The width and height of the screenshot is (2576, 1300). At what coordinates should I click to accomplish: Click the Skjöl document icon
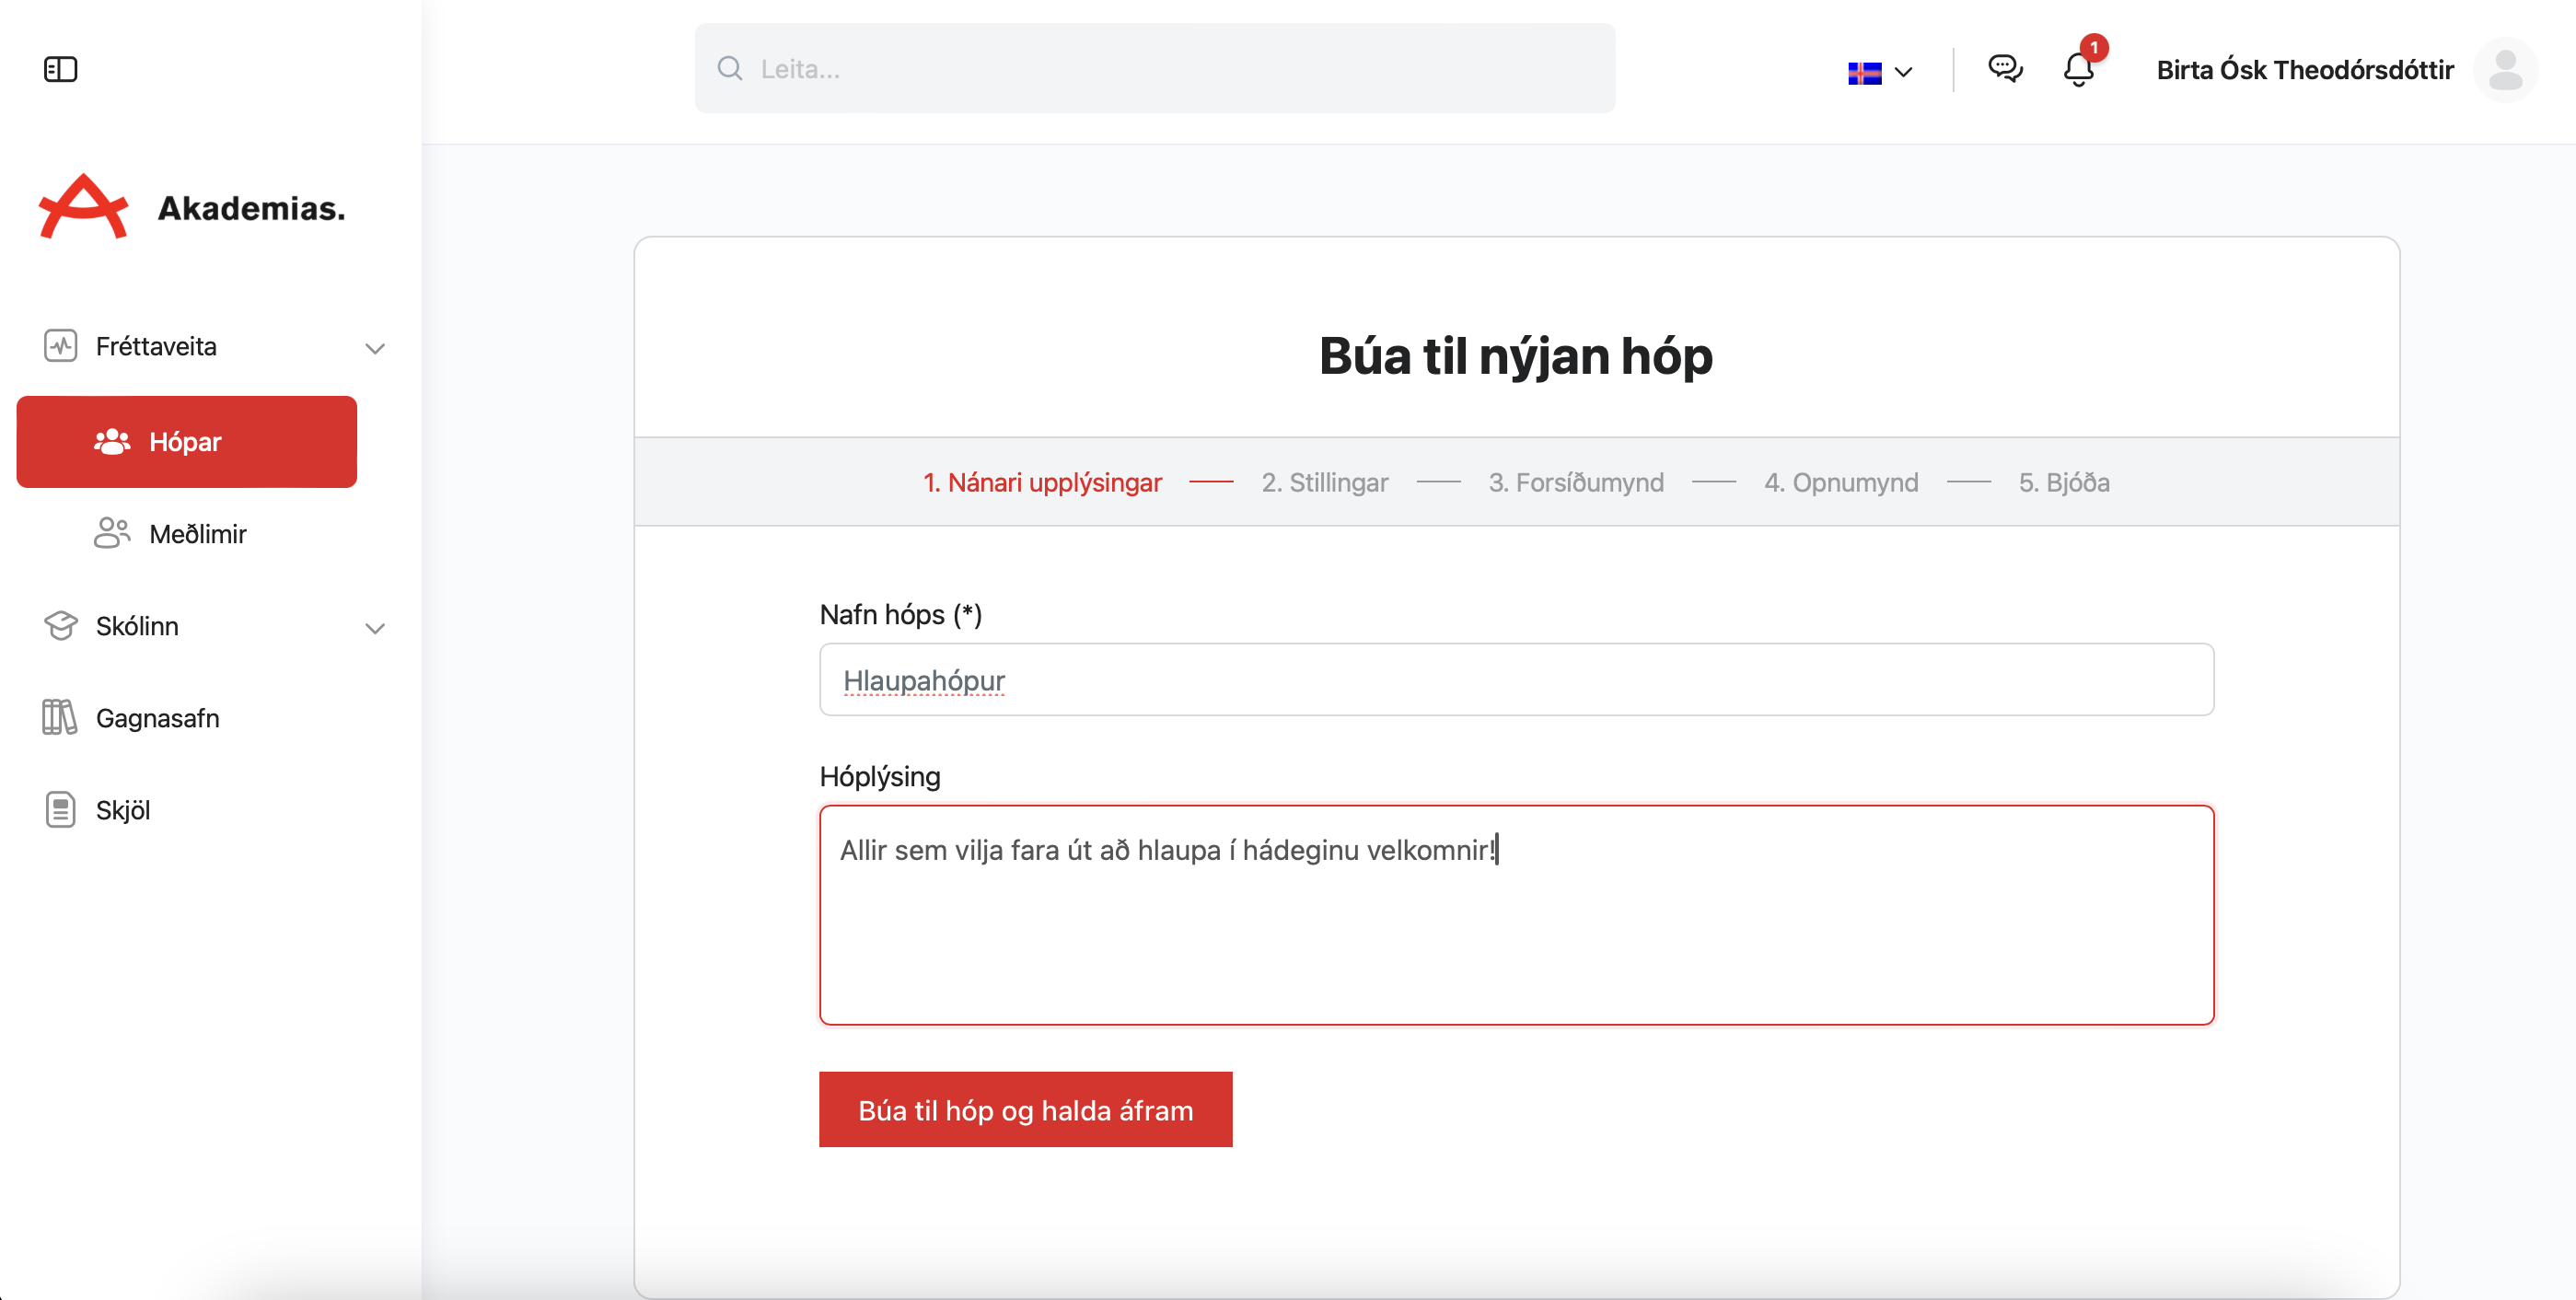(x=60, y=809)
